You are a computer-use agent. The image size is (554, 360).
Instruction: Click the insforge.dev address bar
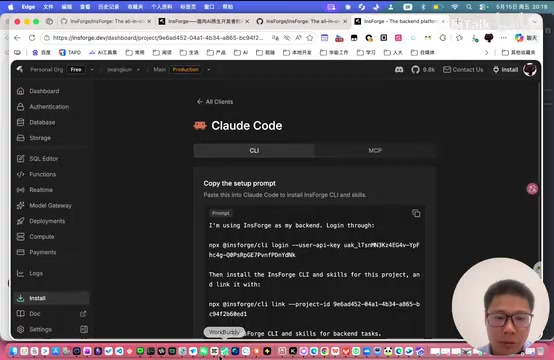click(x=158, y=37)
